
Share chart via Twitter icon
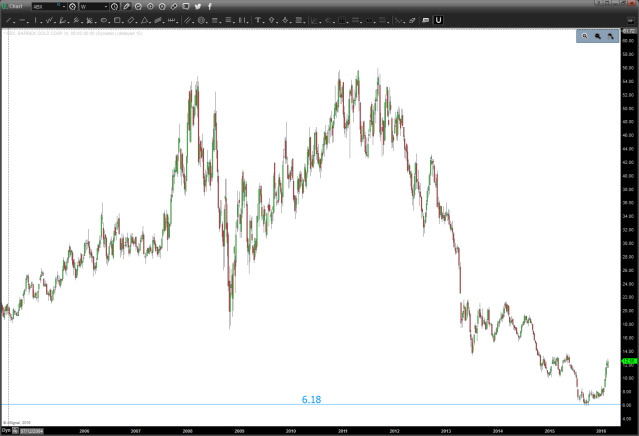point(198,7)
